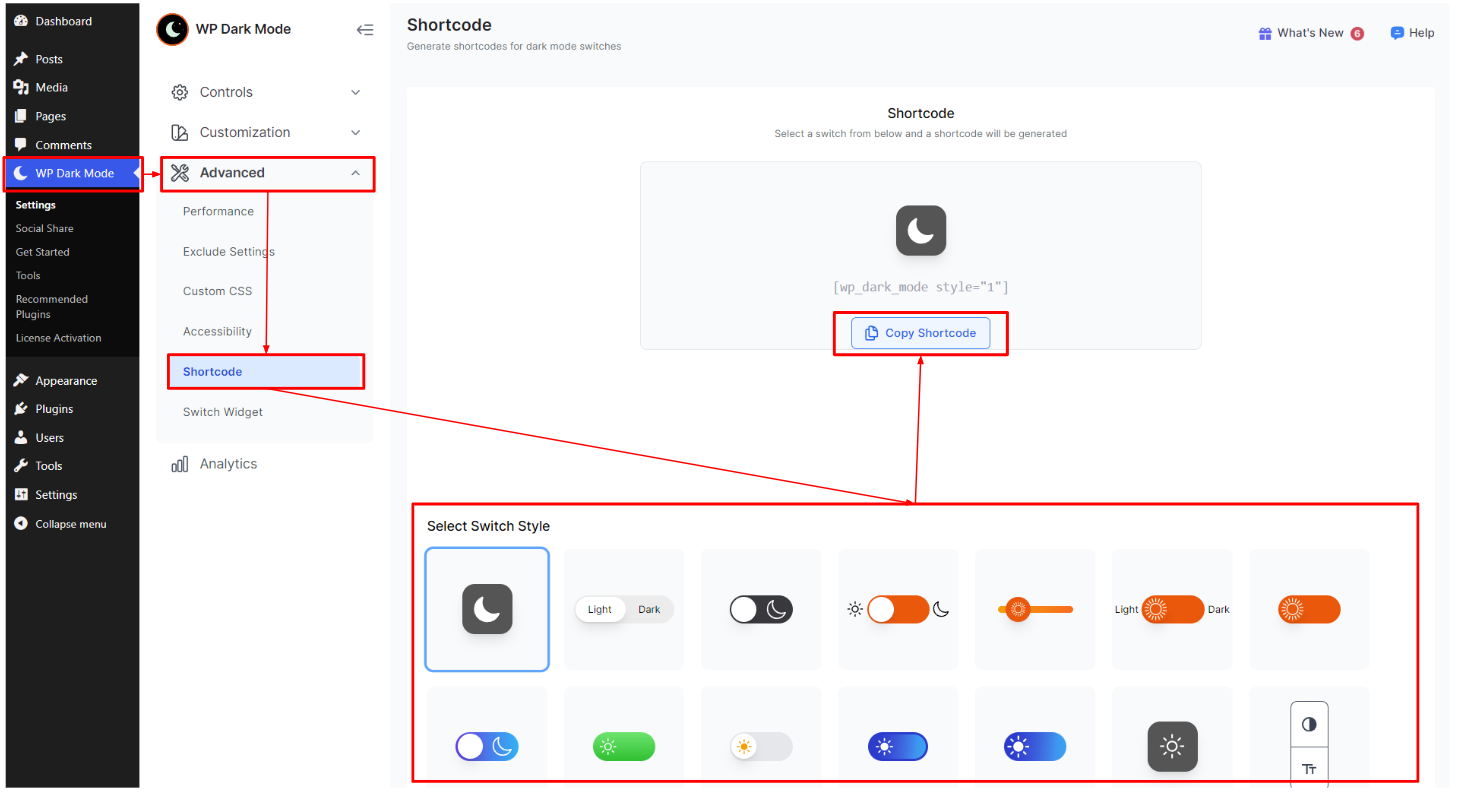1460x793 pixels.
Task: Open the Custom CSS page
Action: [217, 291]
